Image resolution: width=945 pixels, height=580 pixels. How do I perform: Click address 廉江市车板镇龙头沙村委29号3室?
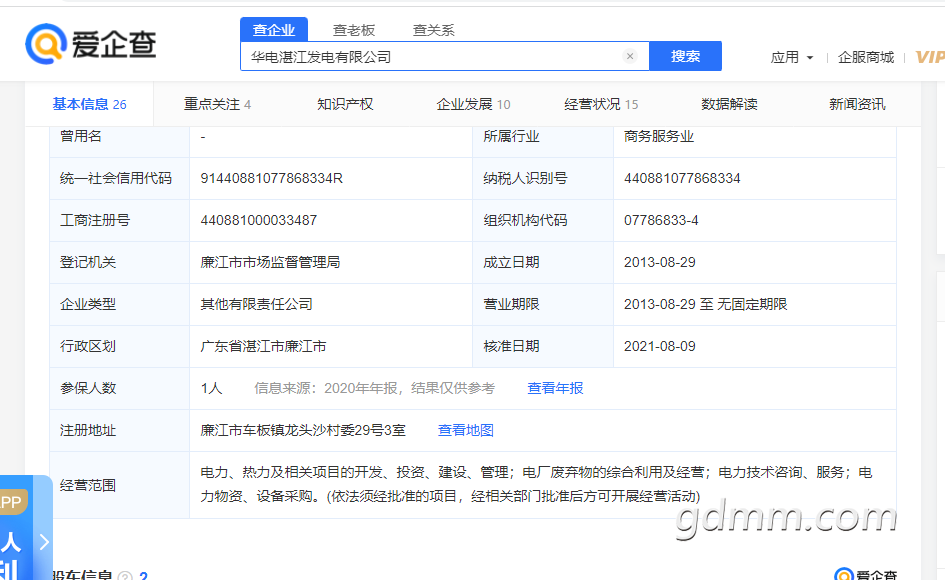click(x=303, y=430)
